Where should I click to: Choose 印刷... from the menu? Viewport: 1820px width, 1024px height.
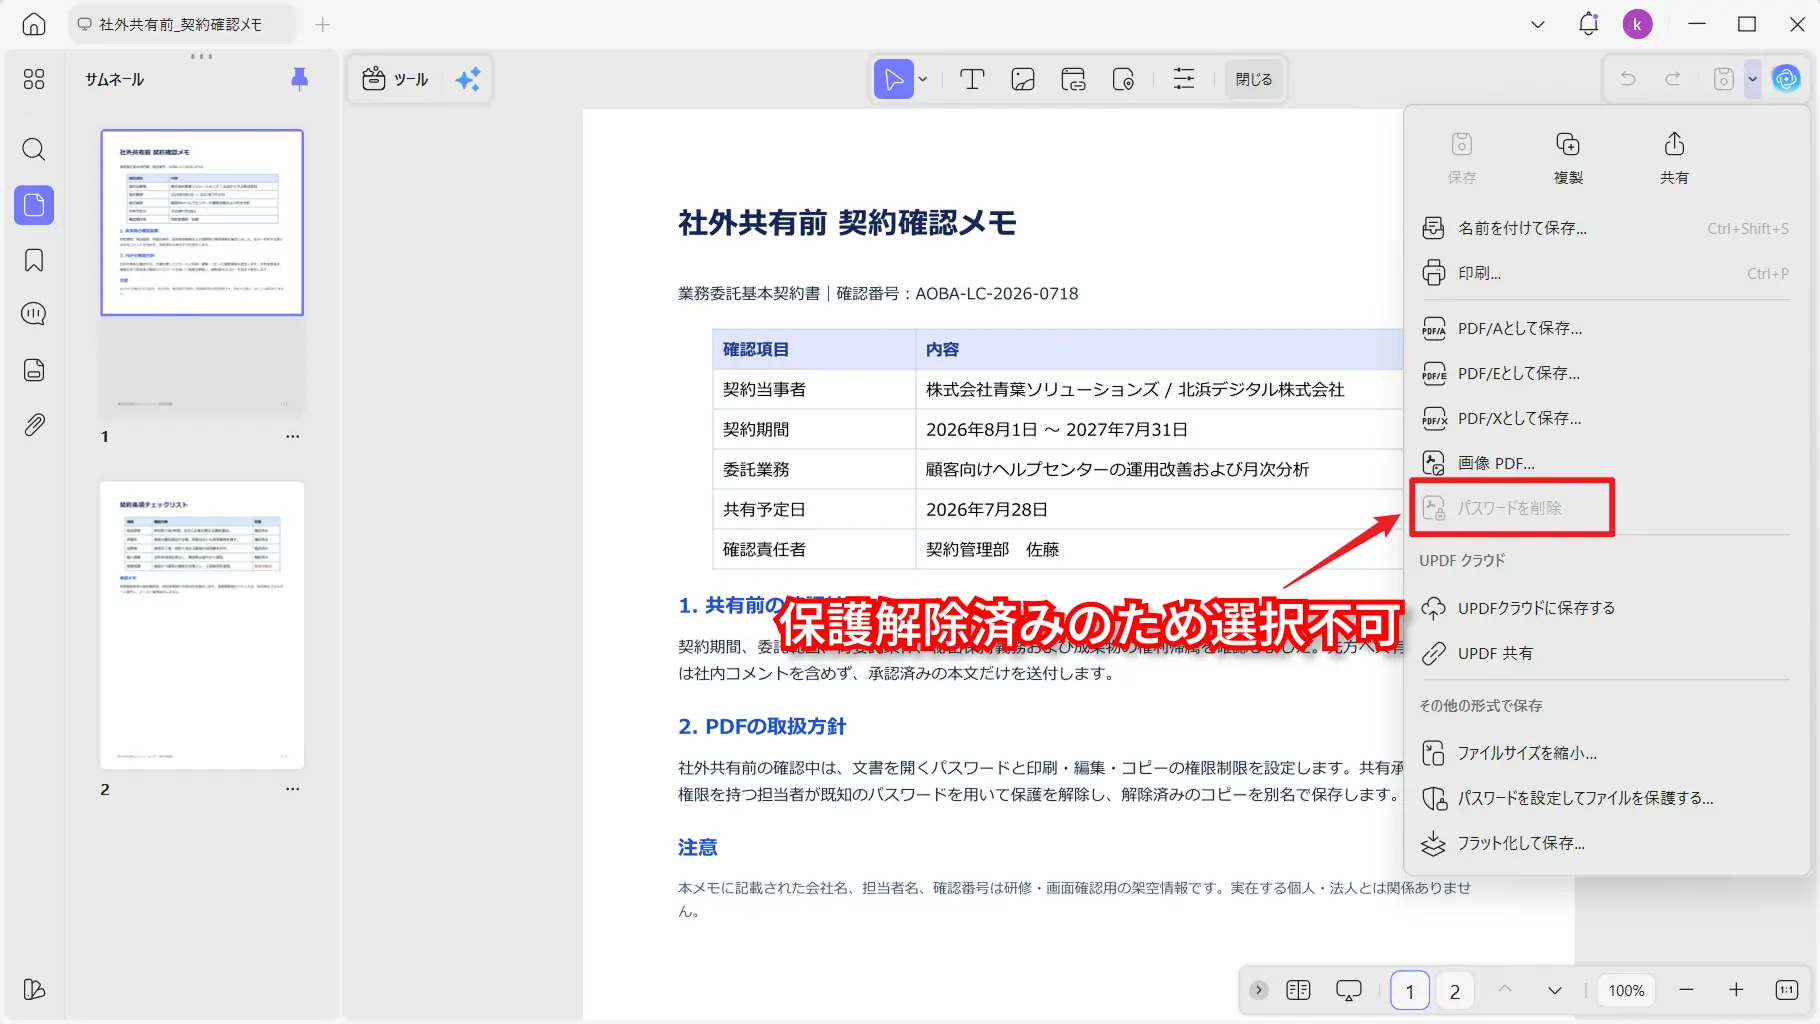click(x=1606, y=273)
